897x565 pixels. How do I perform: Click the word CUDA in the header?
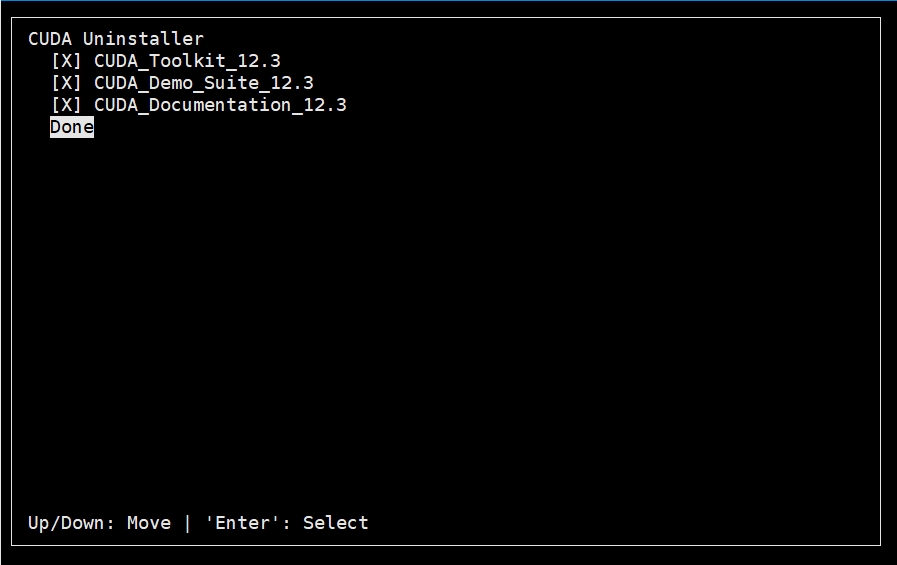click(50, 39)
